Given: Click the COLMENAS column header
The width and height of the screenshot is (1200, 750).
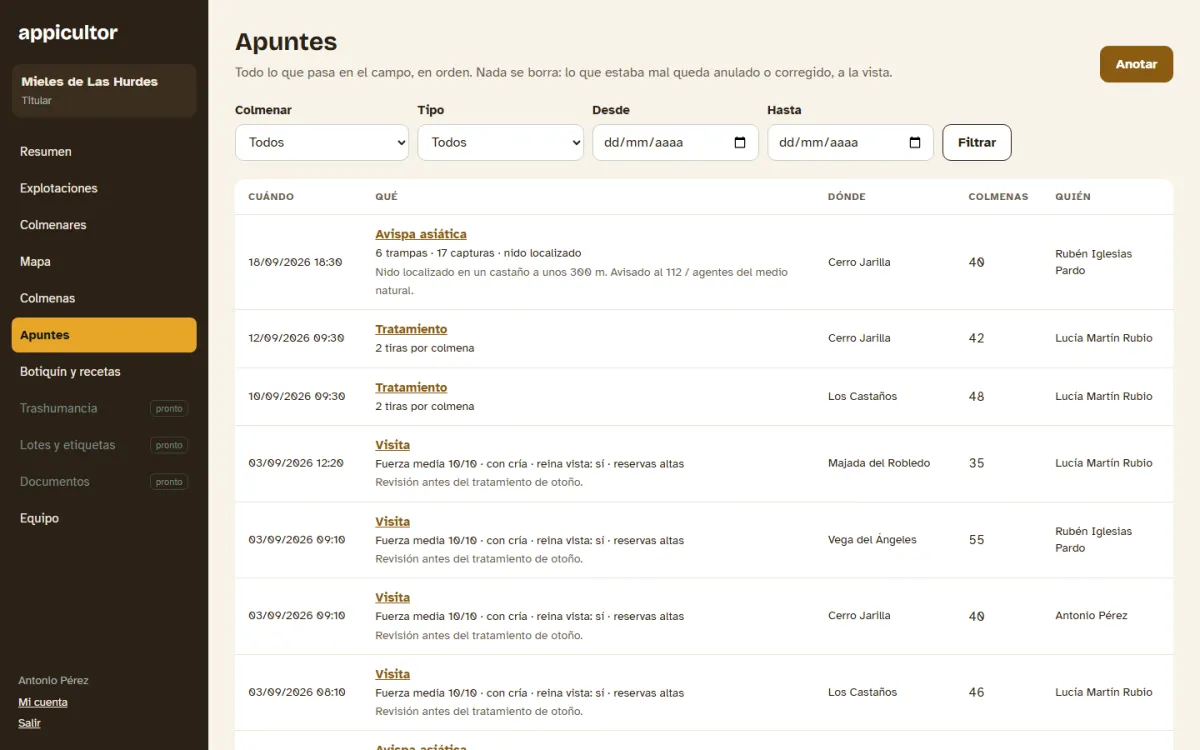Looking at the screenshot, I should (998, 197).
